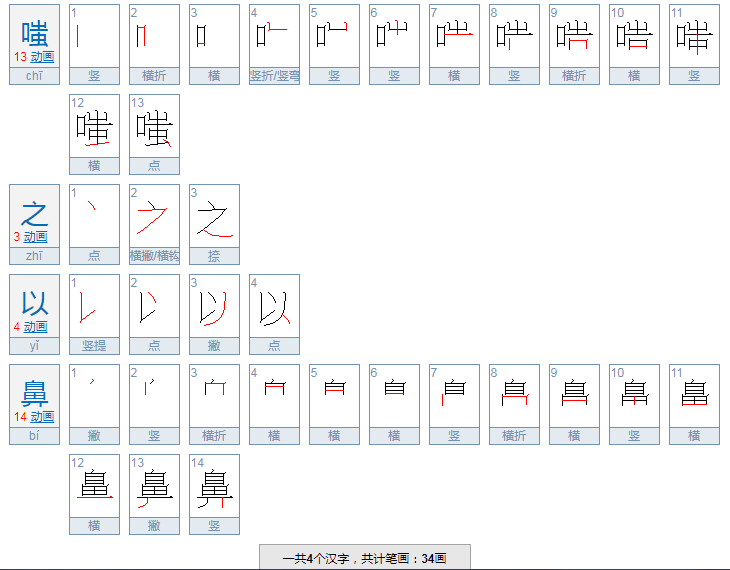
Task: Select stroke 8 横折 tile of 鼻
Action: coord(514,398)
